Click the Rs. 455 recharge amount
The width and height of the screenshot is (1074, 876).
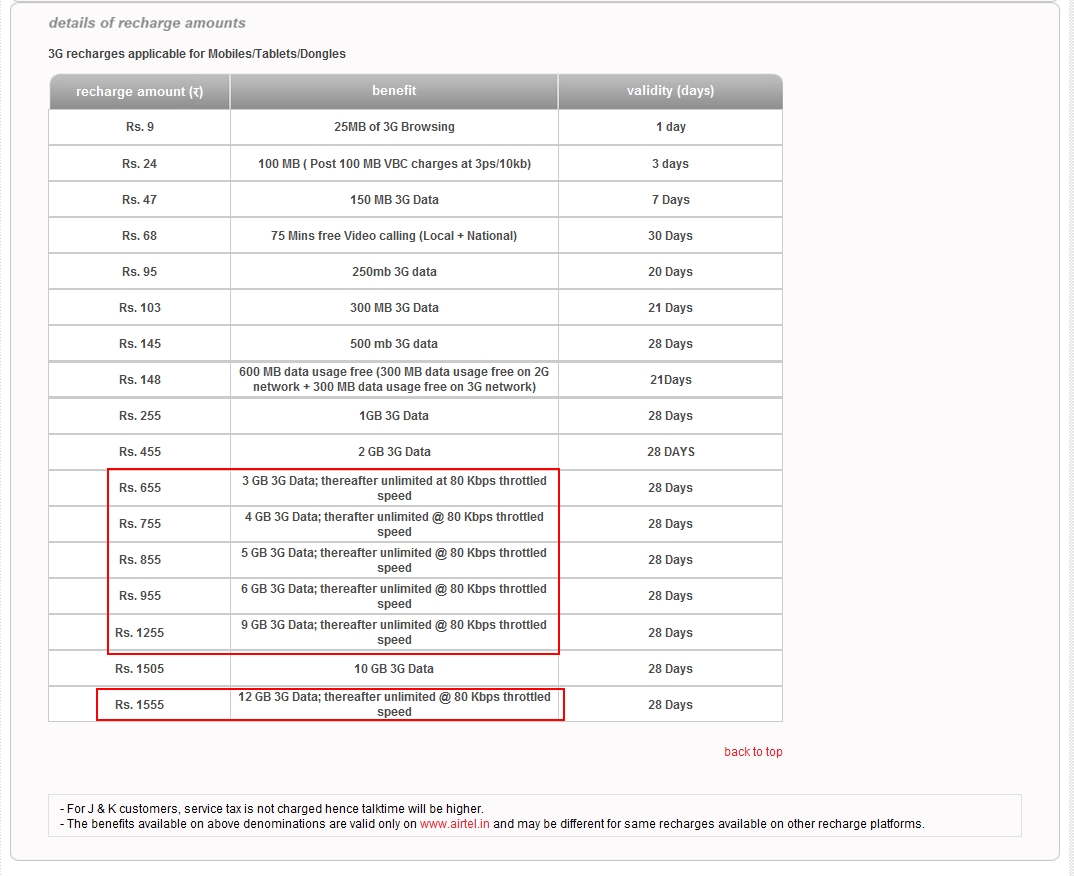139,451
